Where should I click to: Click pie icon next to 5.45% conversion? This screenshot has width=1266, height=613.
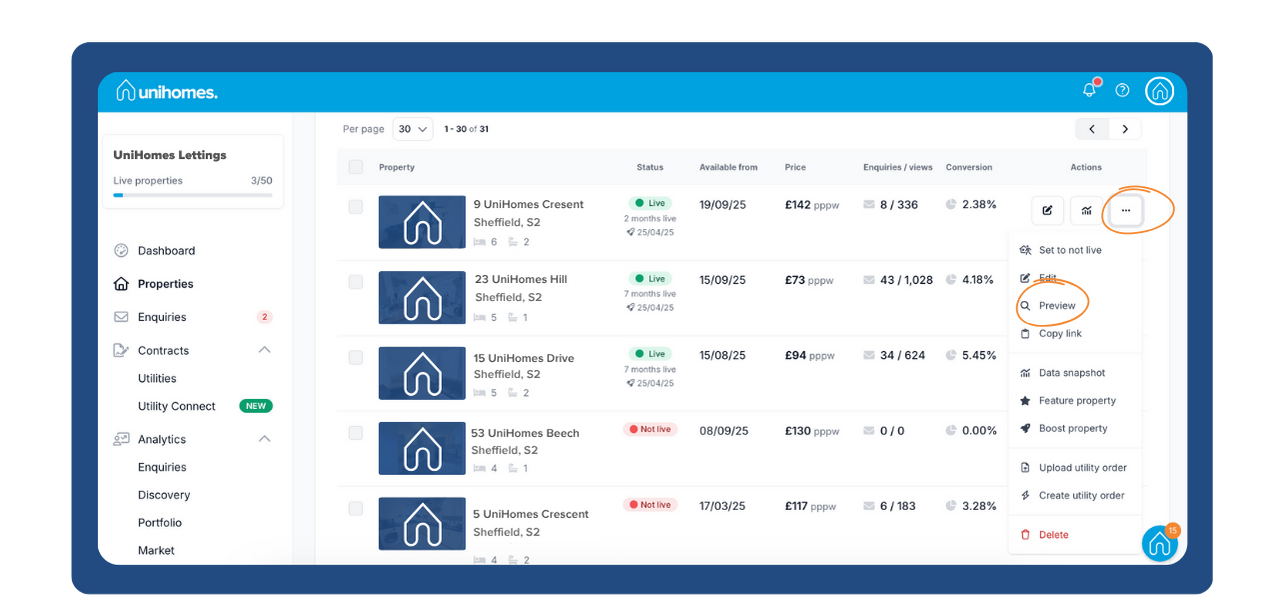[951, 355]
